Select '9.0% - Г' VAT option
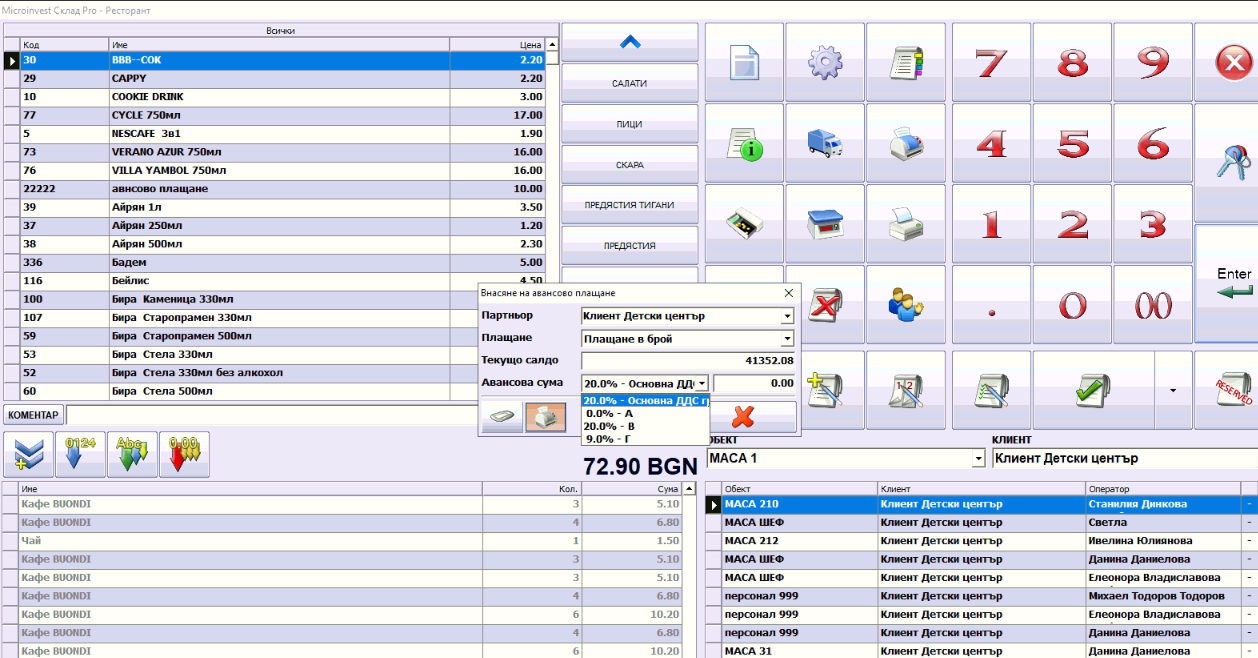 tap(645, 439)
